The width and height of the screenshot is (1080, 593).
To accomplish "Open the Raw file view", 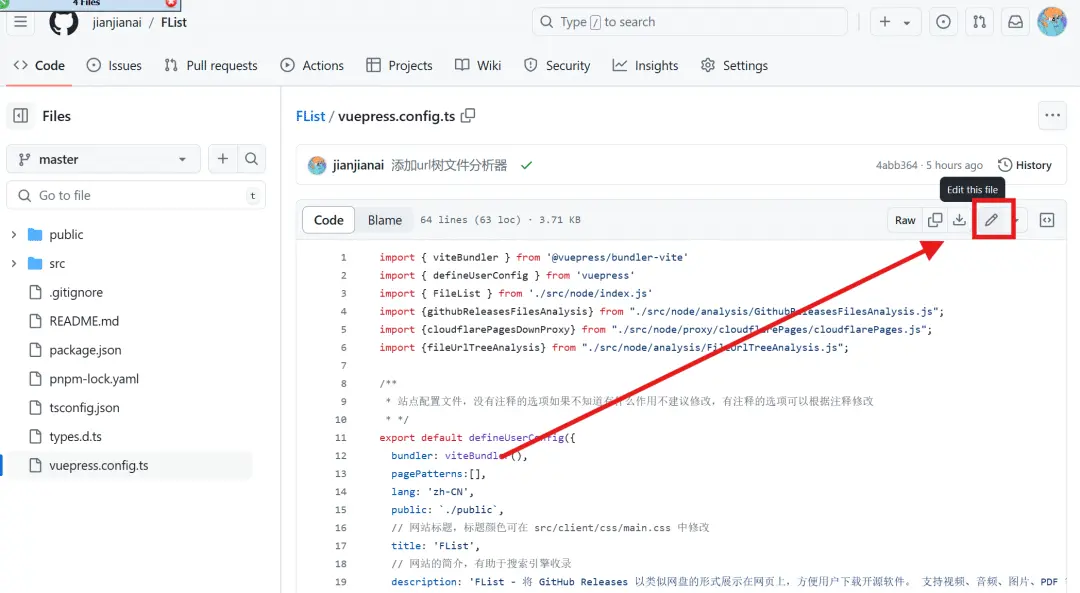I will [x=905, y=220].
